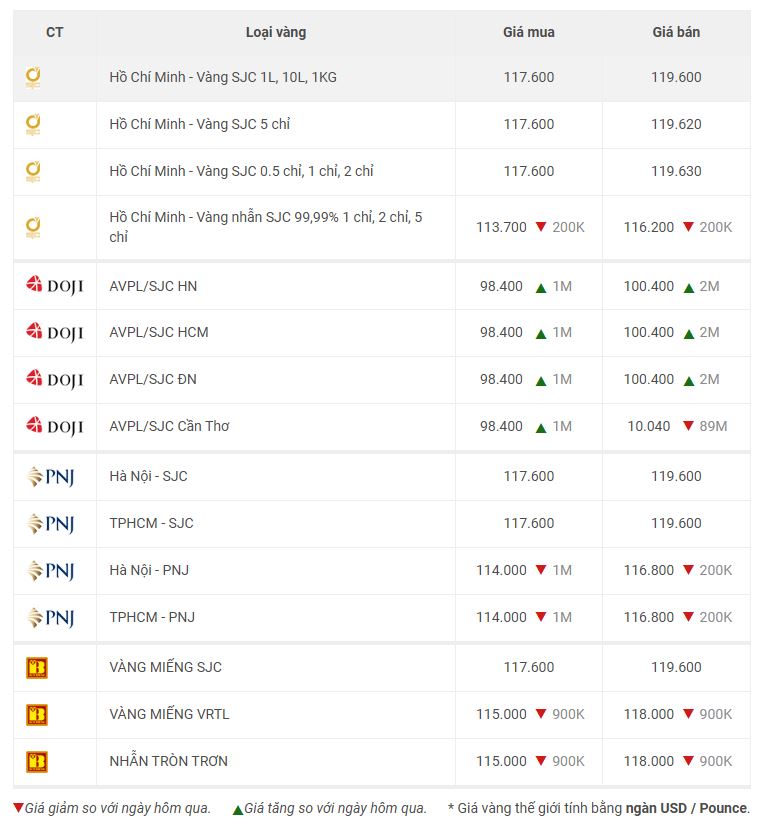Click sell price 119.630
Viewport: 767px width, 829px height.
(676, 171)
